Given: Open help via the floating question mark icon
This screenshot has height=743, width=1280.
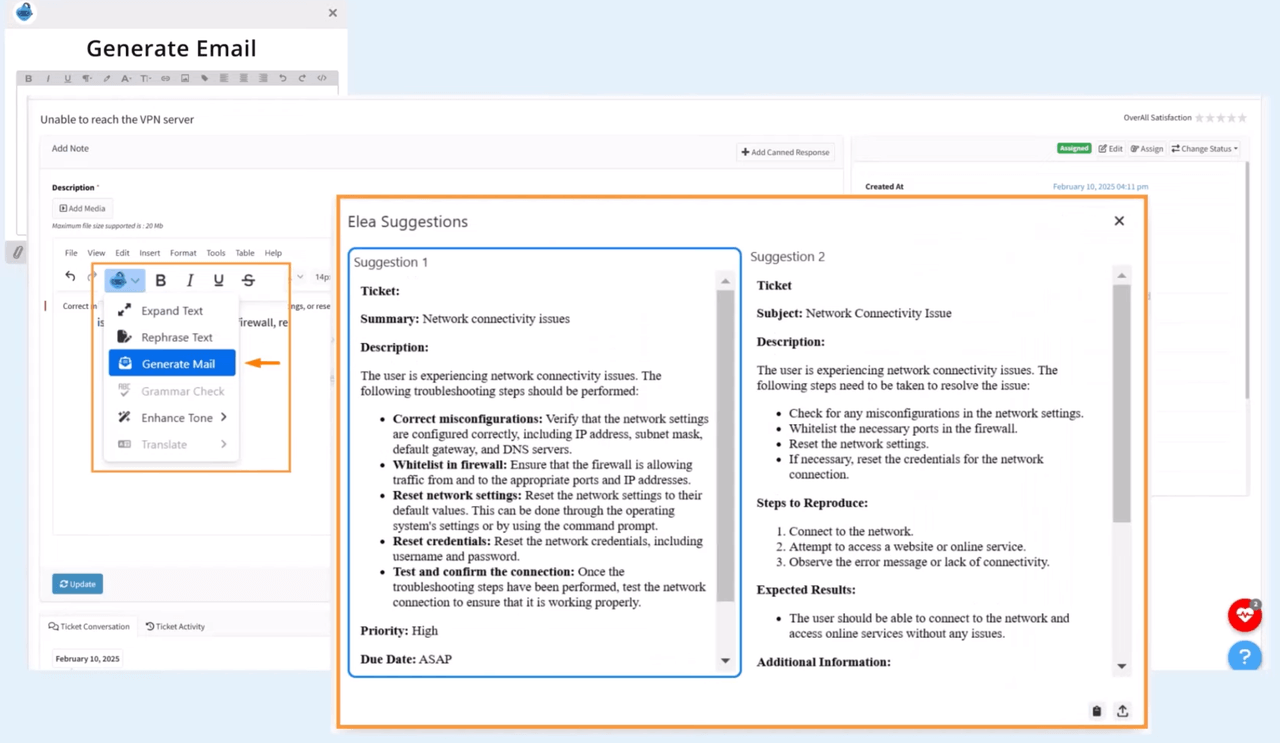Looking at the screenshot, I should (1244, 656).
